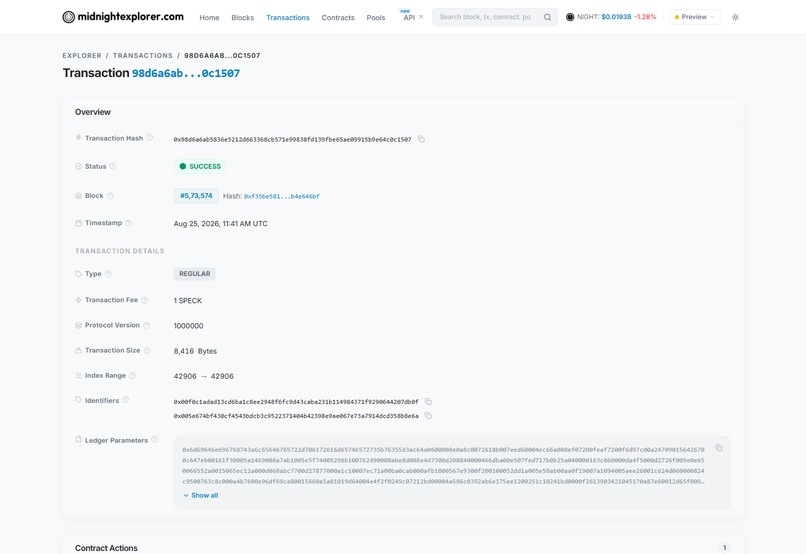
Task: Select the Transactions nav item
Action: (x=288, y=17)
